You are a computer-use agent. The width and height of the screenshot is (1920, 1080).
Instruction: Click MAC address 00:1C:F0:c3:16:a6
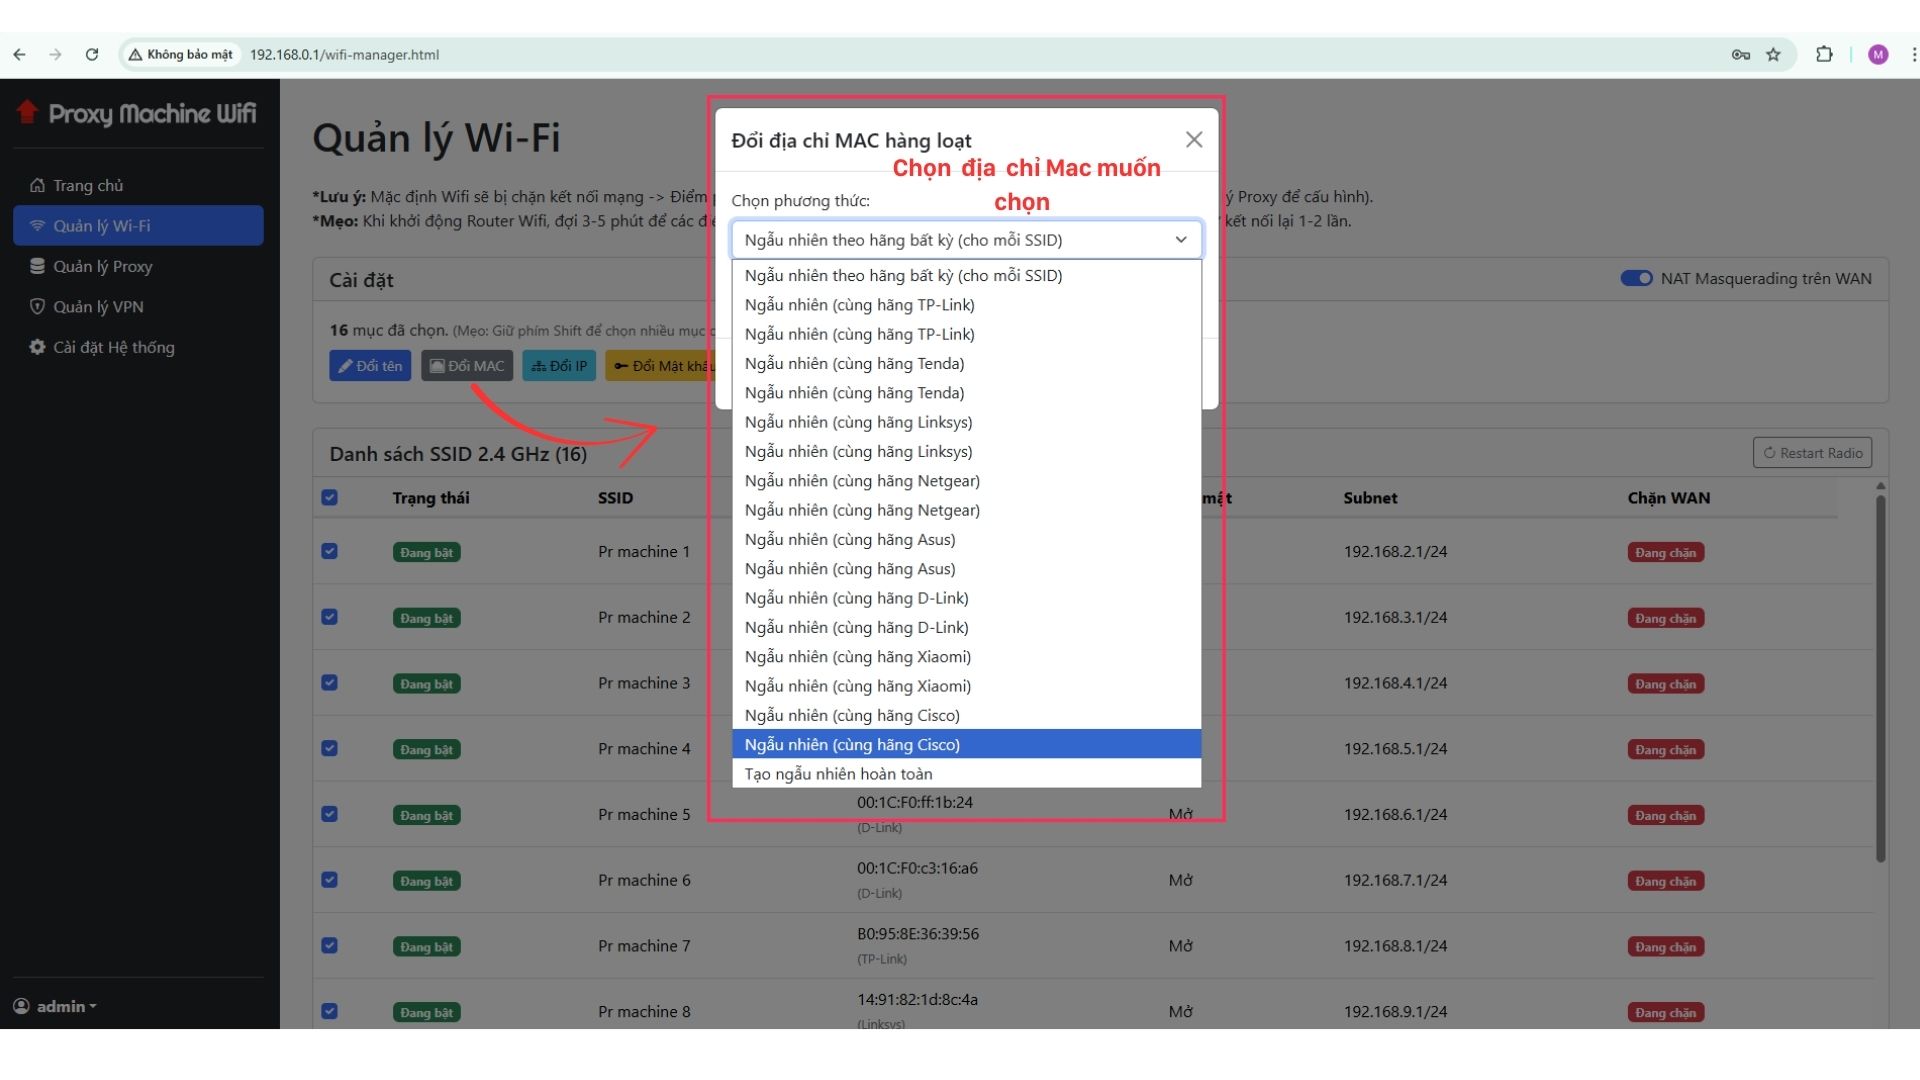pyautogui.click(x=917, y=868)
